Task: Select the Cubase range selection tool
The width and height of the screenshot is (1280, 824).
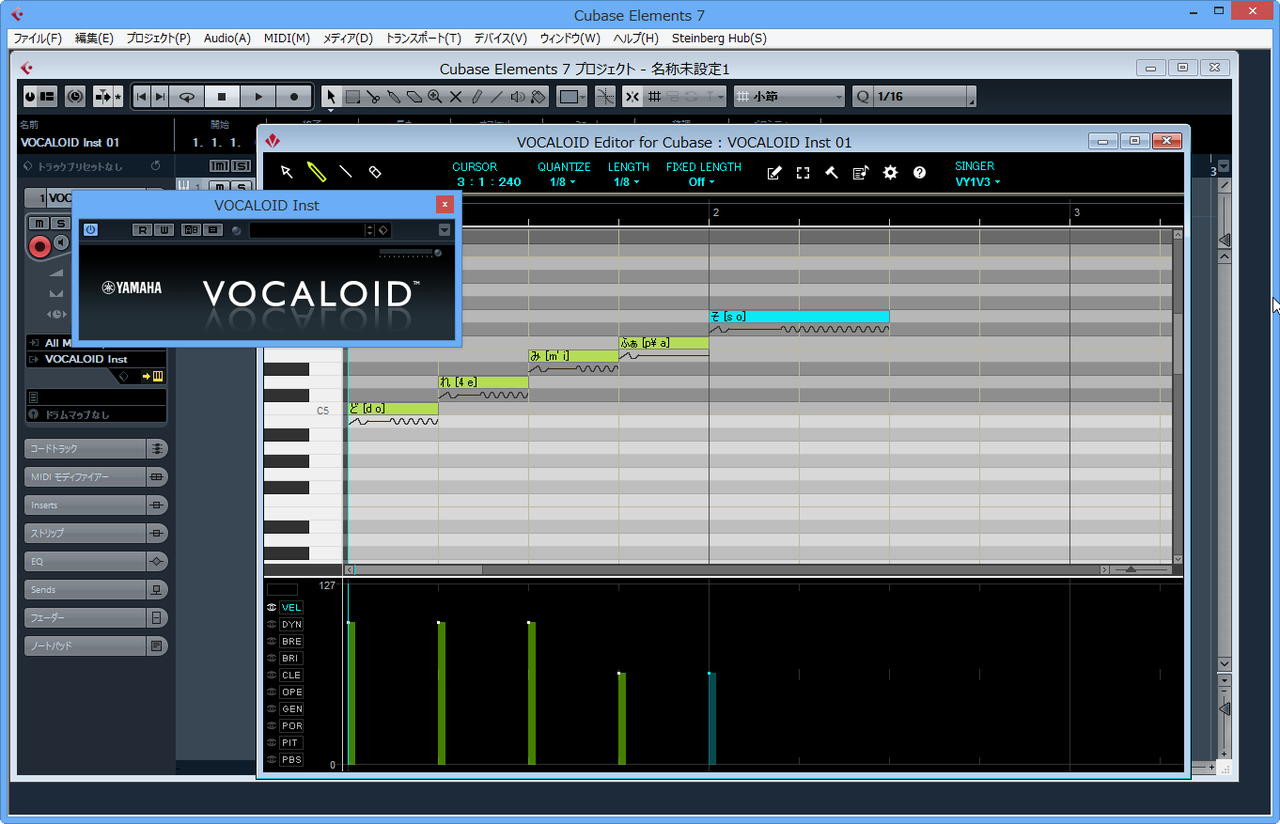Action: (353, 97)
